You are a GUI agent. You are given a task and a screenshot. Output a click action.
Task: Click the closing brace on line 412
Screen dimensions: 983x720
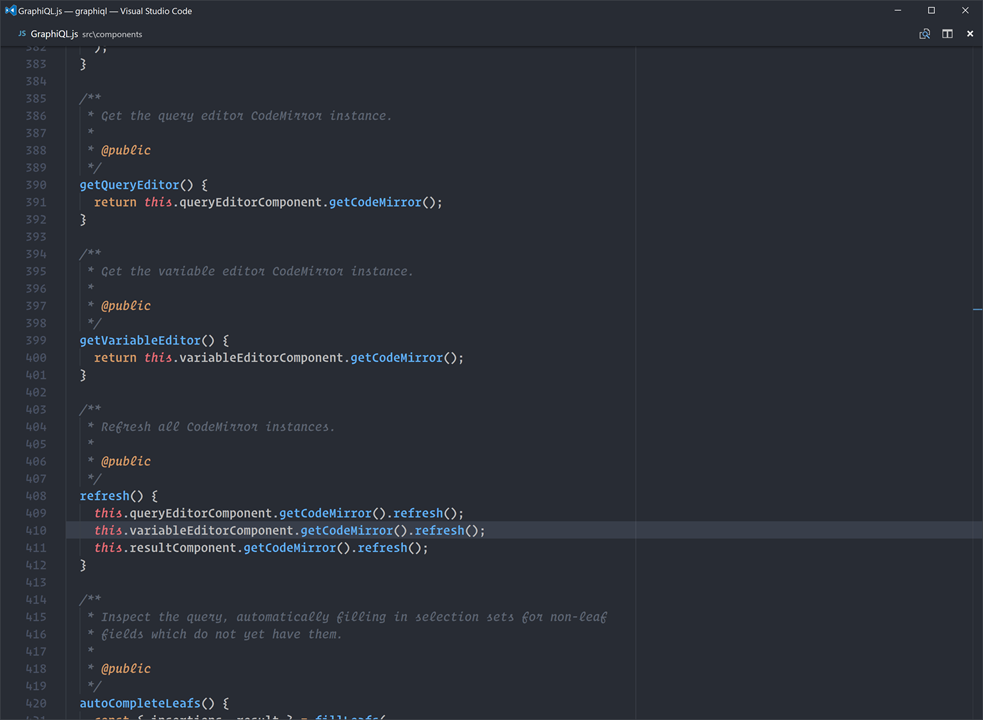coord(83,565)
